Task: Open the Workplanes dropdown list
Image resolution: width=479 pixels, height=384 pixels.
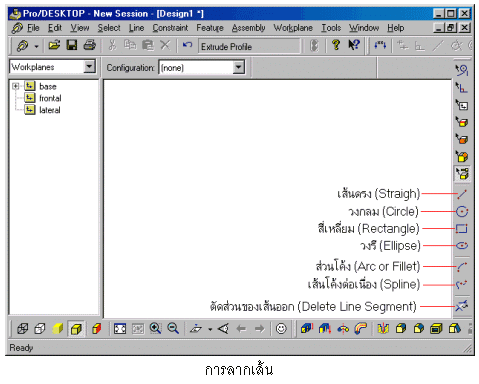Action: click(x=89, y=67)
